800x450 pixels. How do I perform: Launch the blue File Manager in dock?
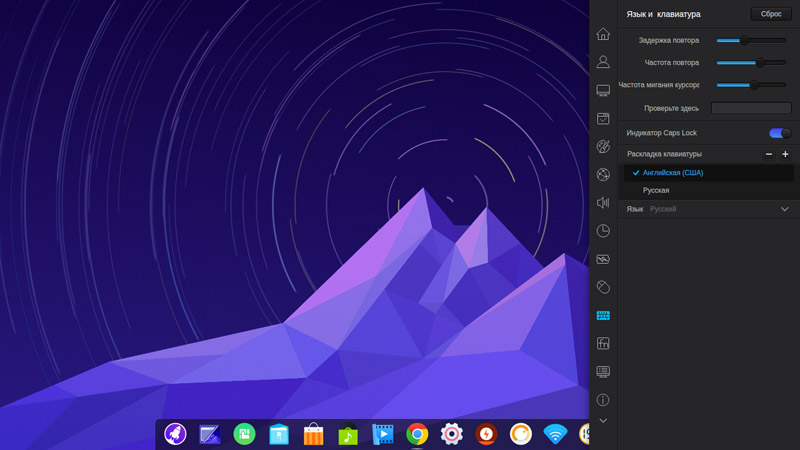[x=279, y=435]
